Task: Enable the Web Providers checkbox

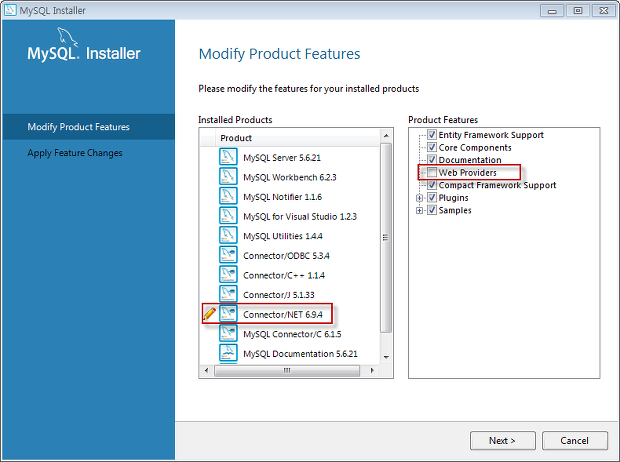Action: tap(432, 172)
